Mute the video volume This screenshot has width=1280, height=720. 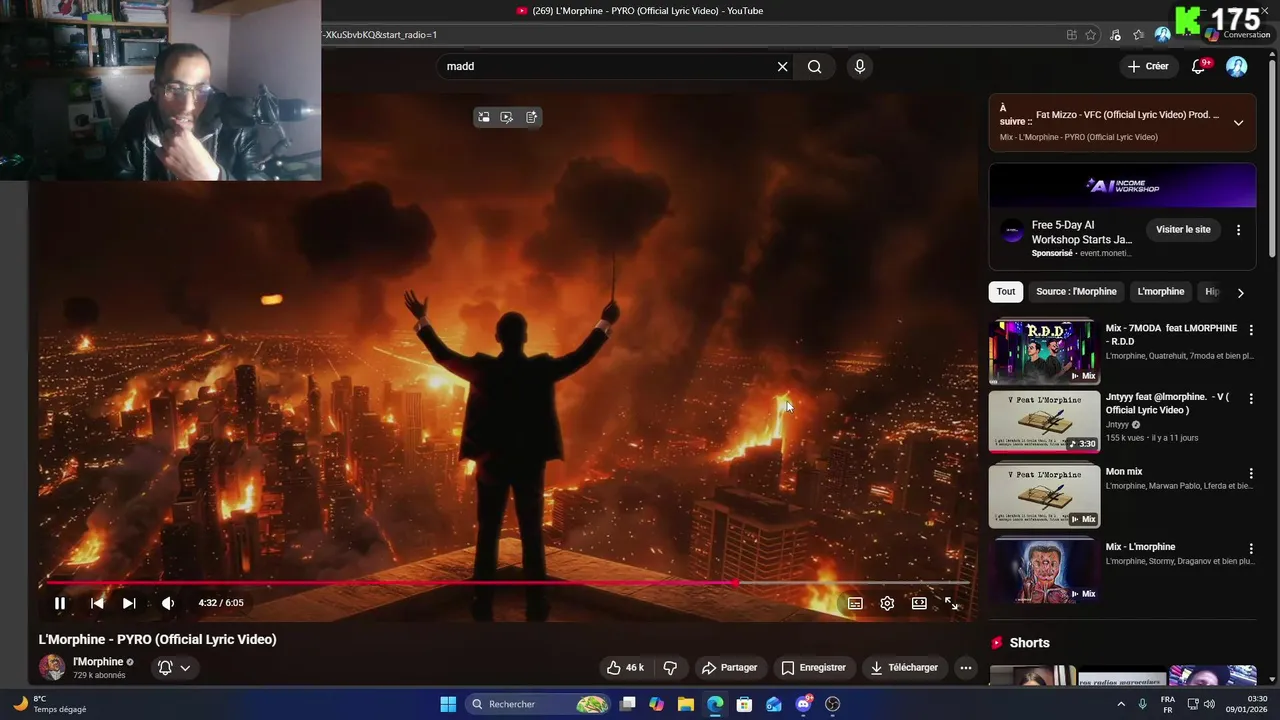168,603
